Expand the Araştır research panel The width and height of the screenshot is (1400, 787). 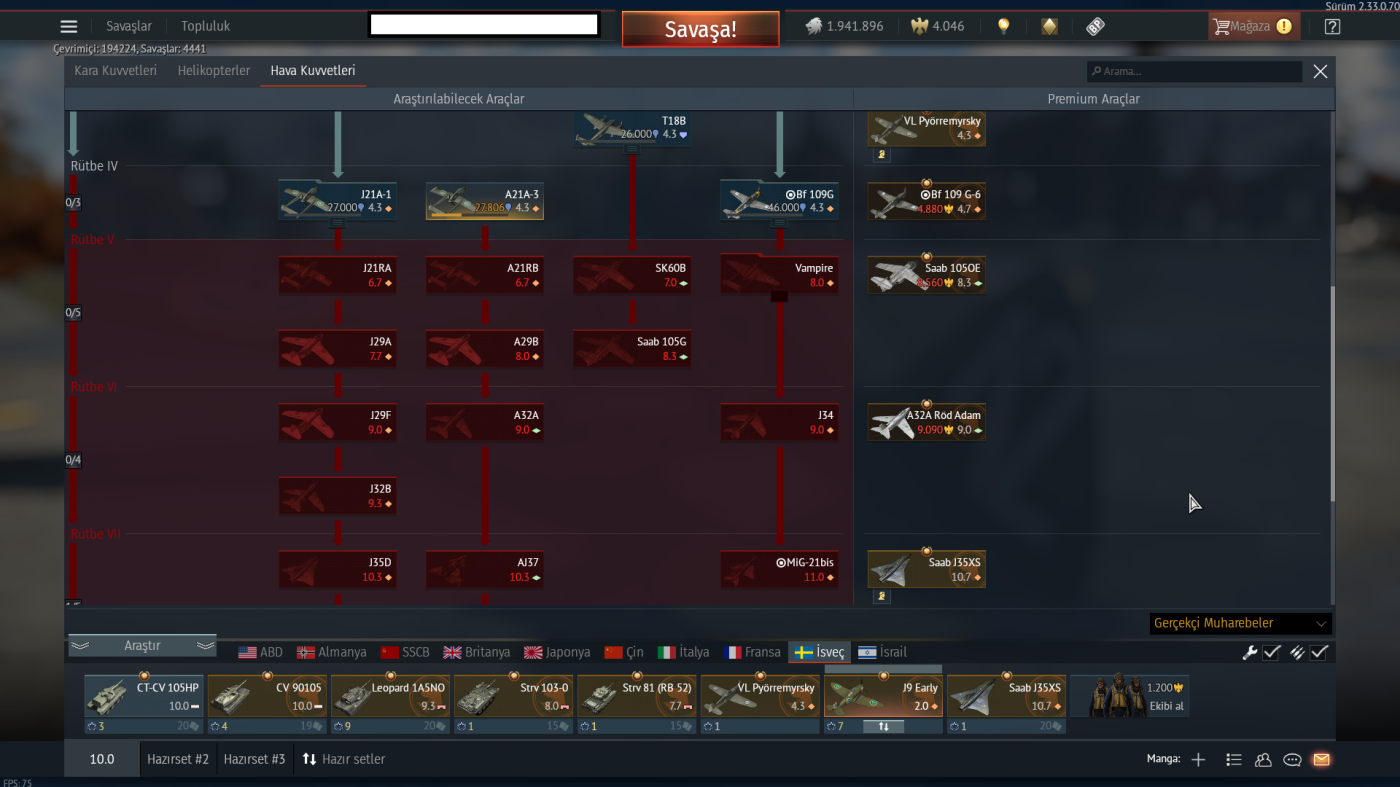pos(142,646)
